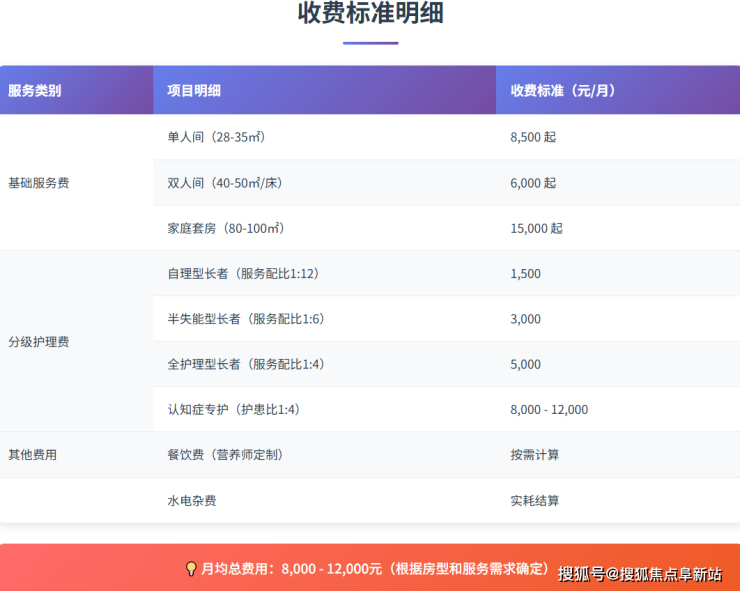Click the 8,500 起 price value

pos(533,137)
